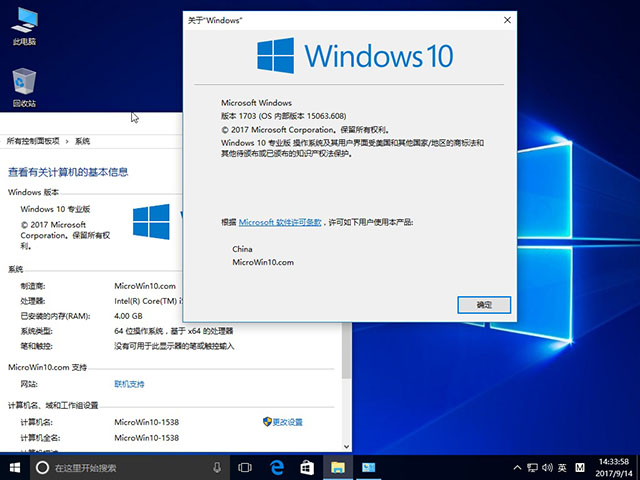Click the Windows logo in System window

151,222
